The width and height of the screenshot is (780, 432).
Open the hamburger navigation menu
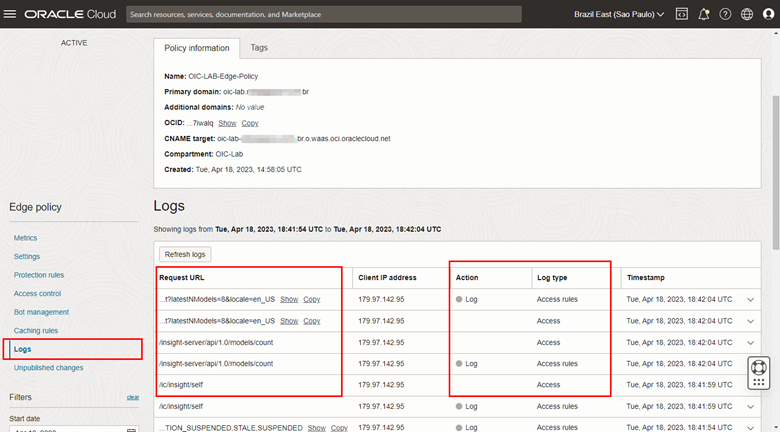(9, 14)
